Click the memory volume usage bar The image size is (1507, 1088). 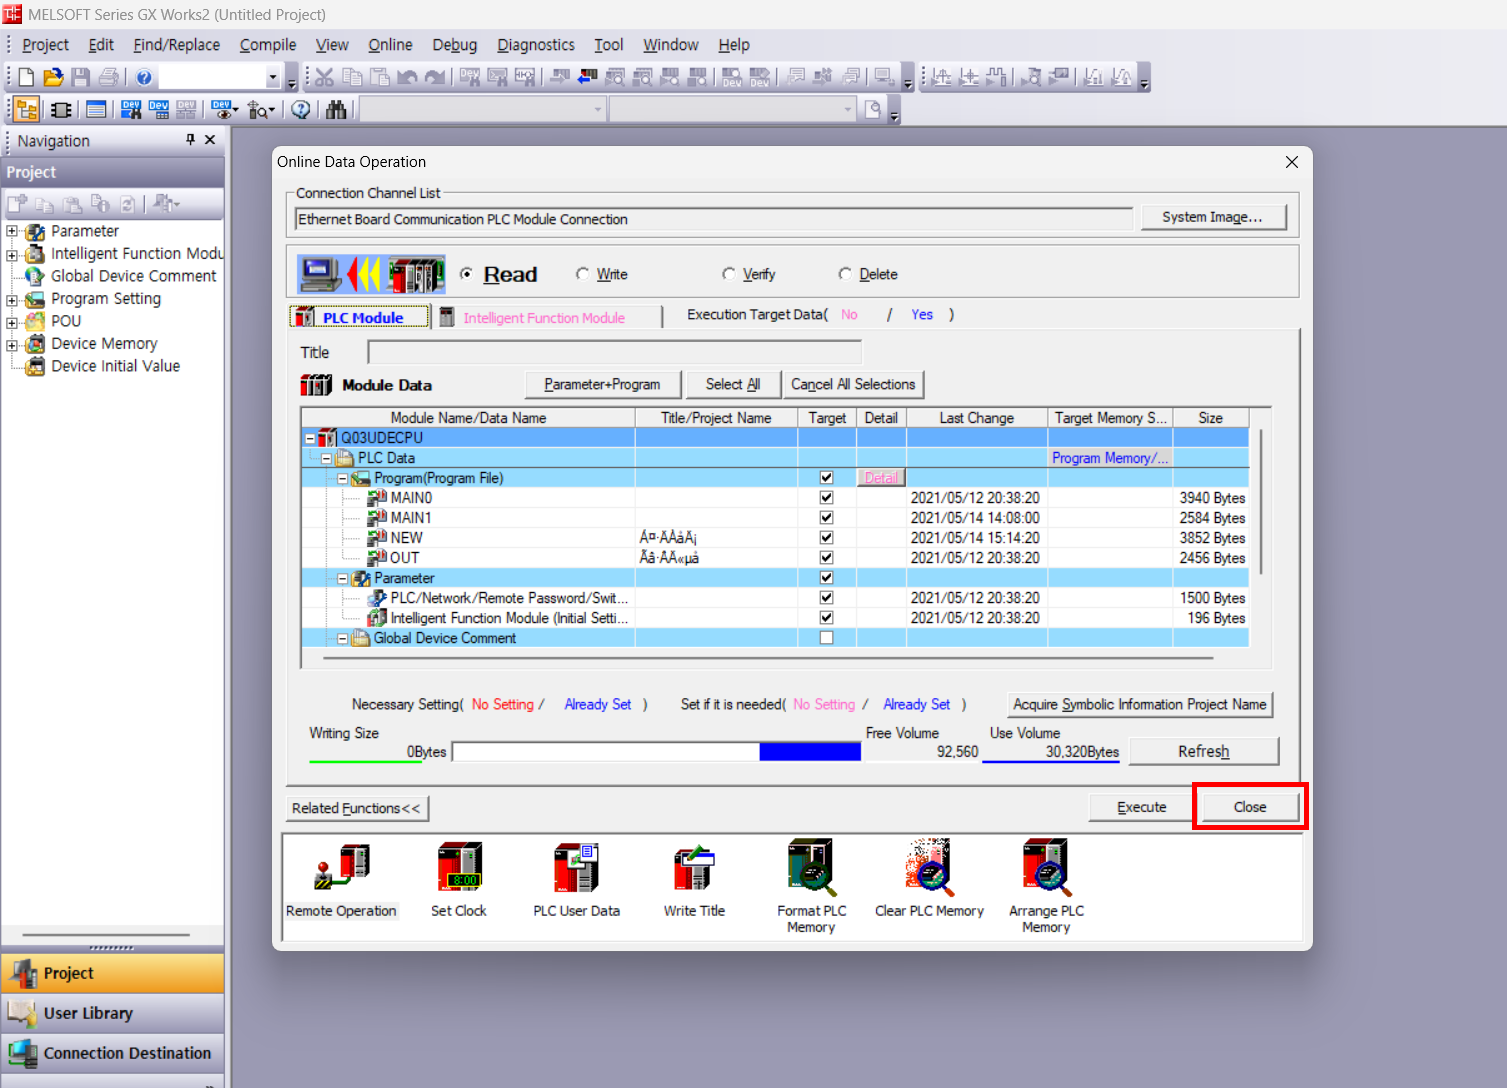click(x=657, y=752)
